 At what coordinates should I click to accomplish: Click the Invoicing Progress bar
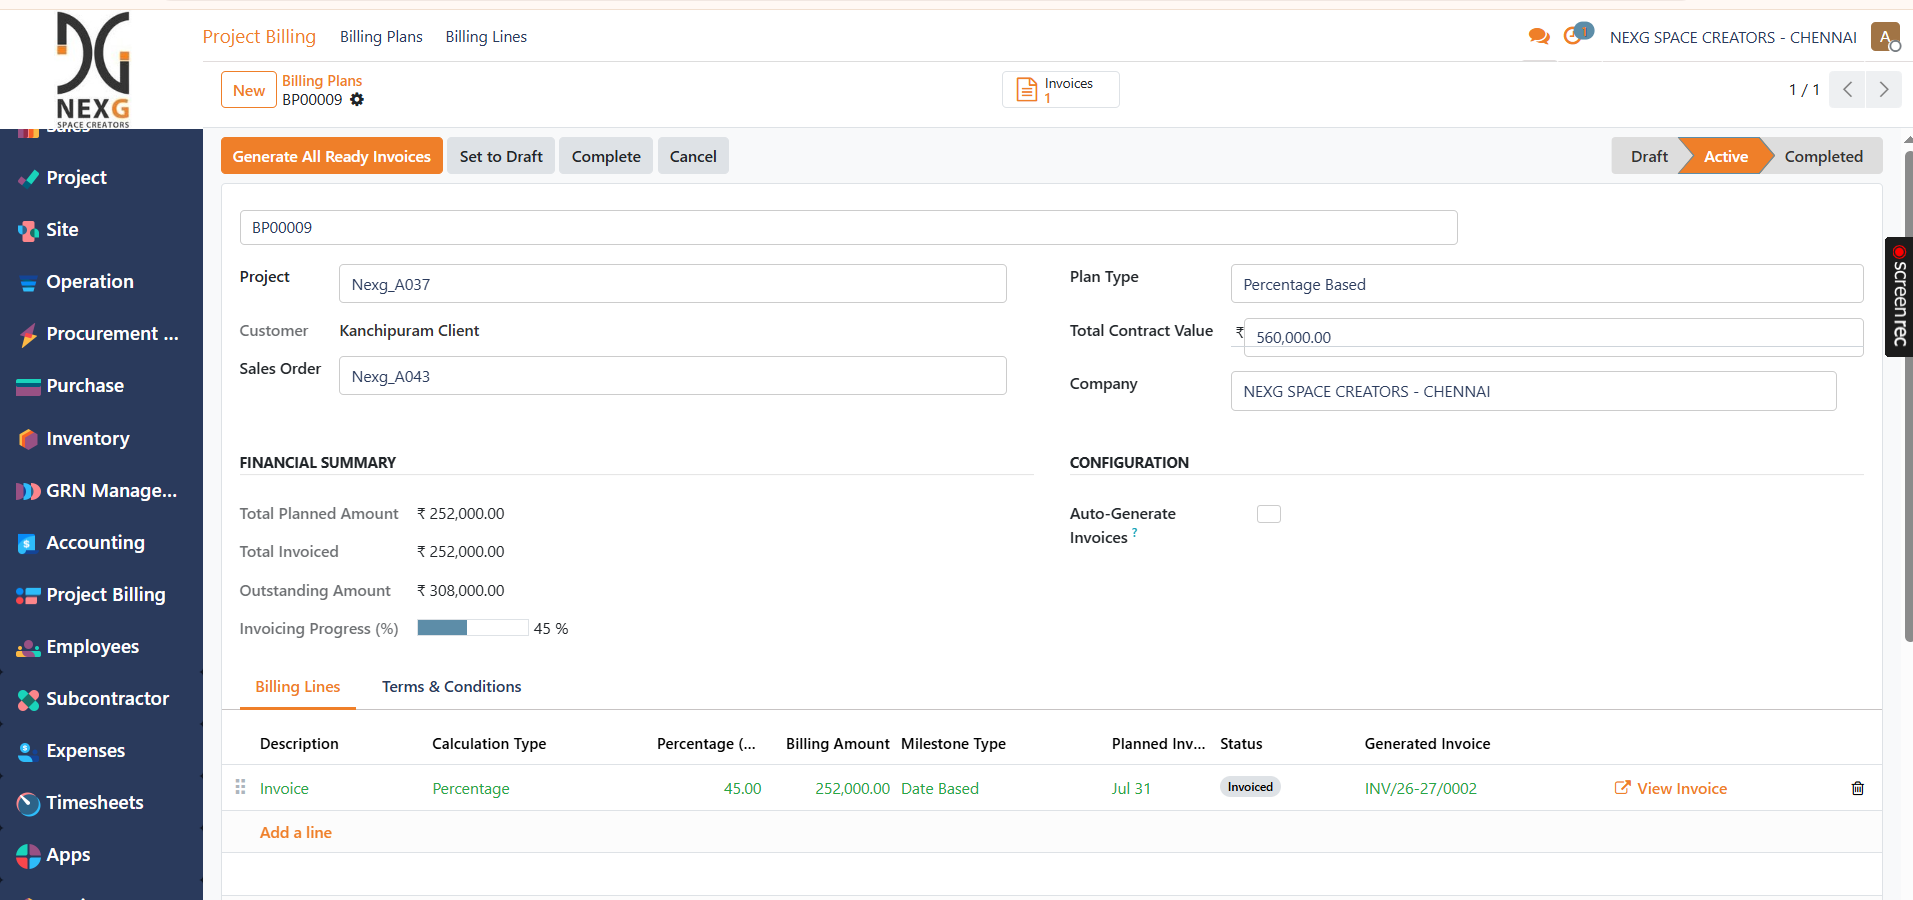click(473, 628)
